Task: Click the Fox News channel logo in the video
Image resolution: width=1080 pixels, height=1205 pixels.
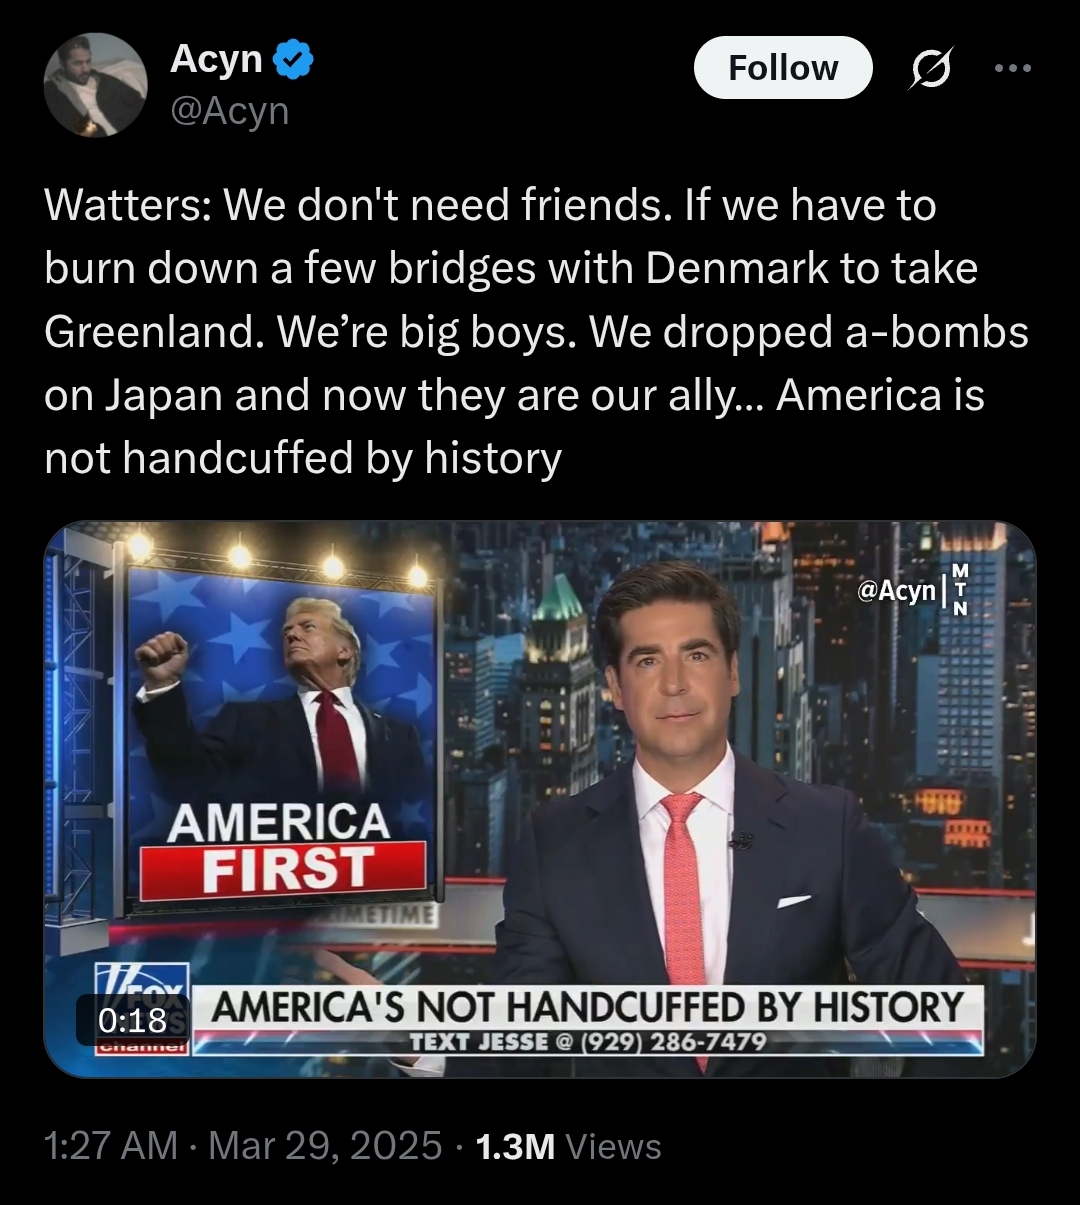Action: pyautogui.click(x=140, y=1007)
